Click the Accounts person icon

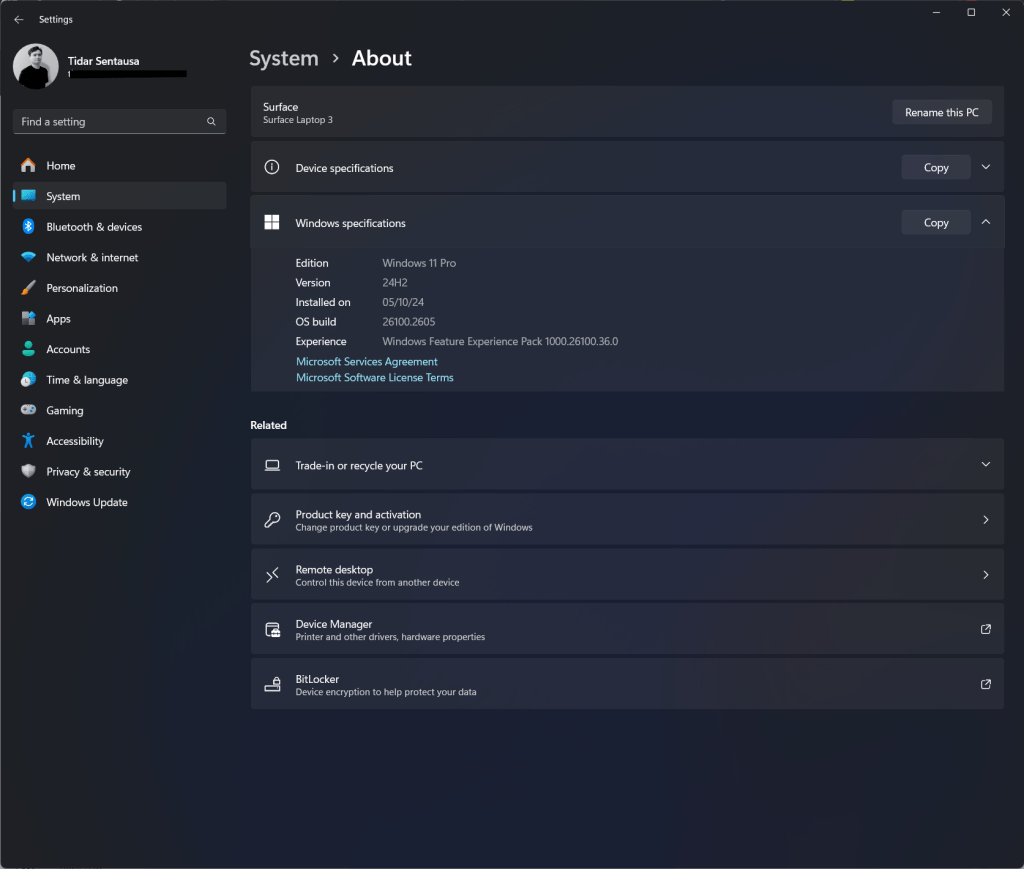point(28,349)
